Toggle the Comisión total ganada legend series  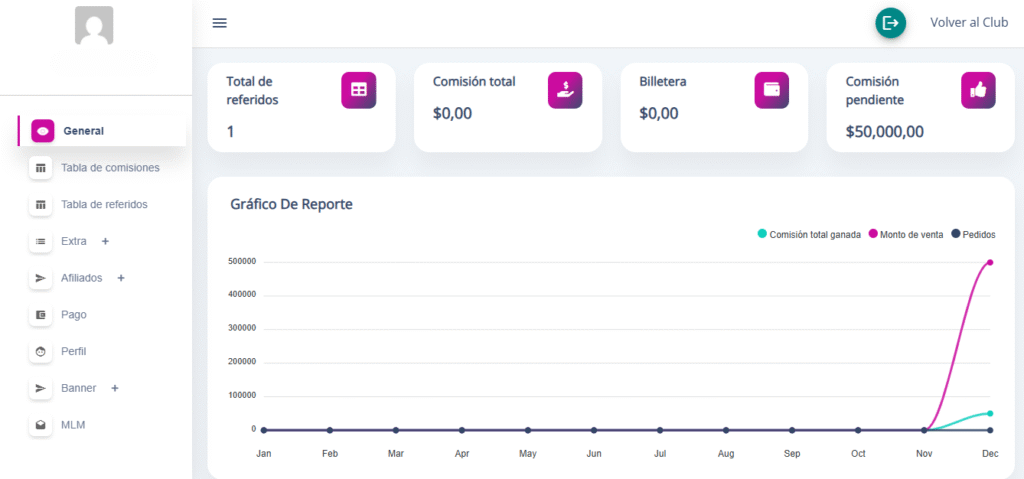pyautogui.click(x=809, y=234)
